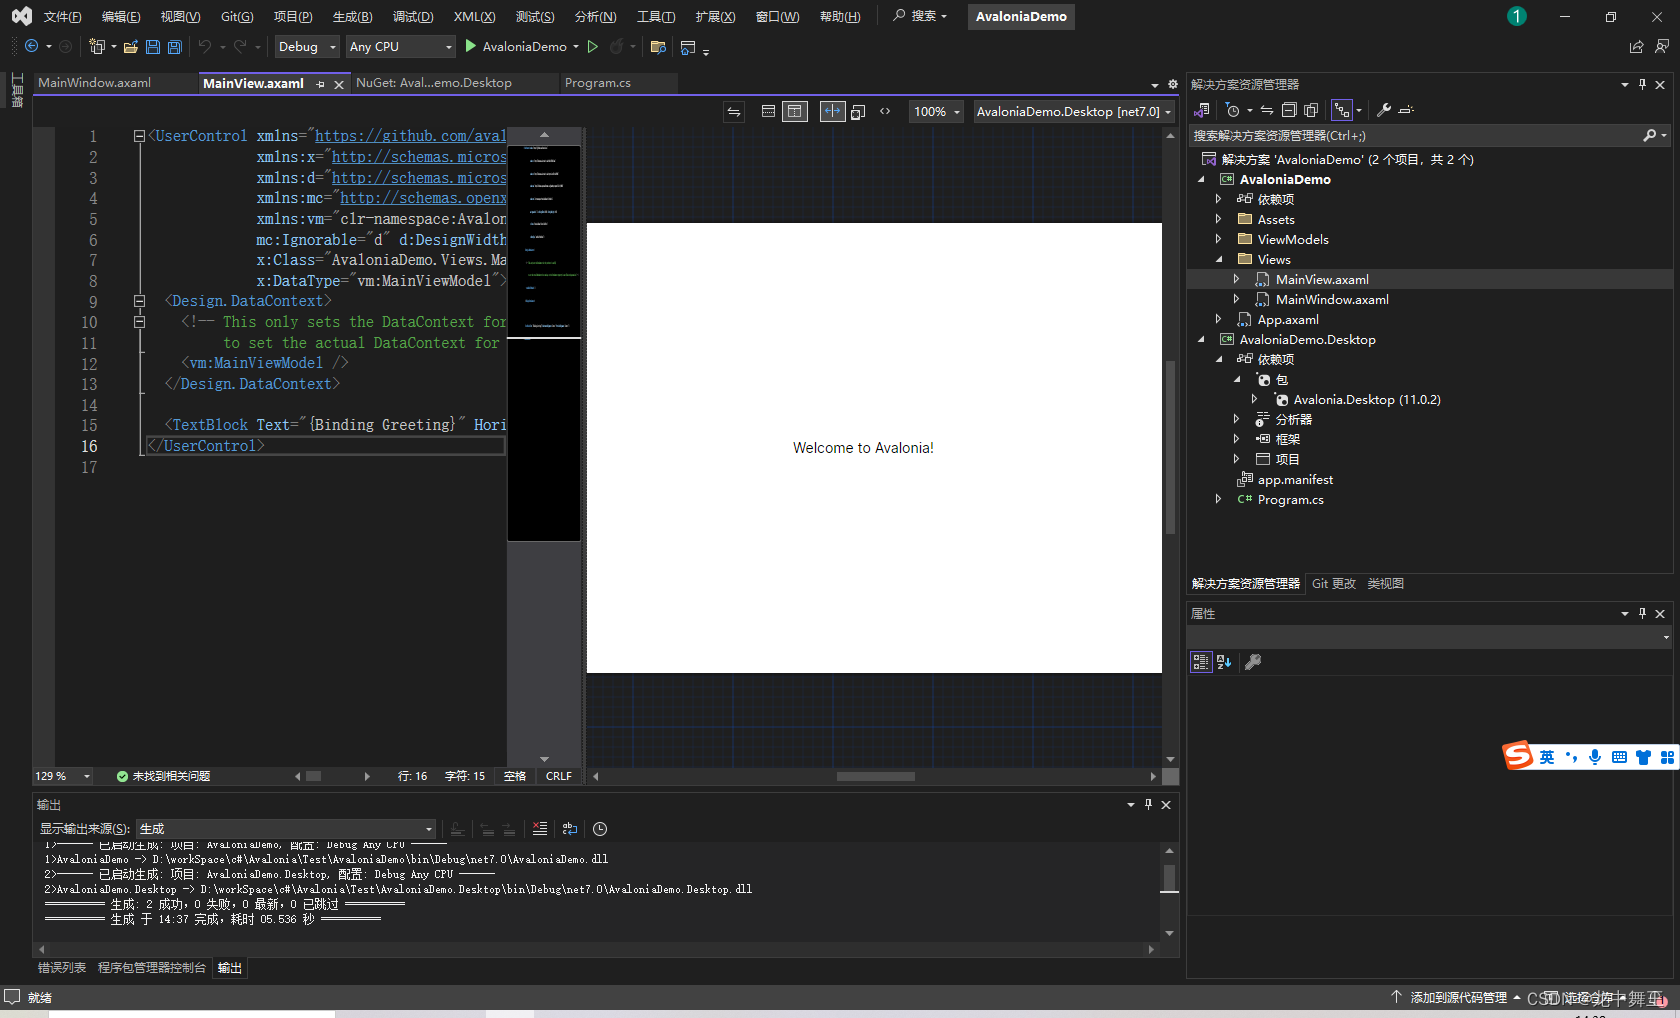The image size is (1680, 1018).
Task: Collapse the AvaloniaDemo.Desktop project node
Action: 1201,339
